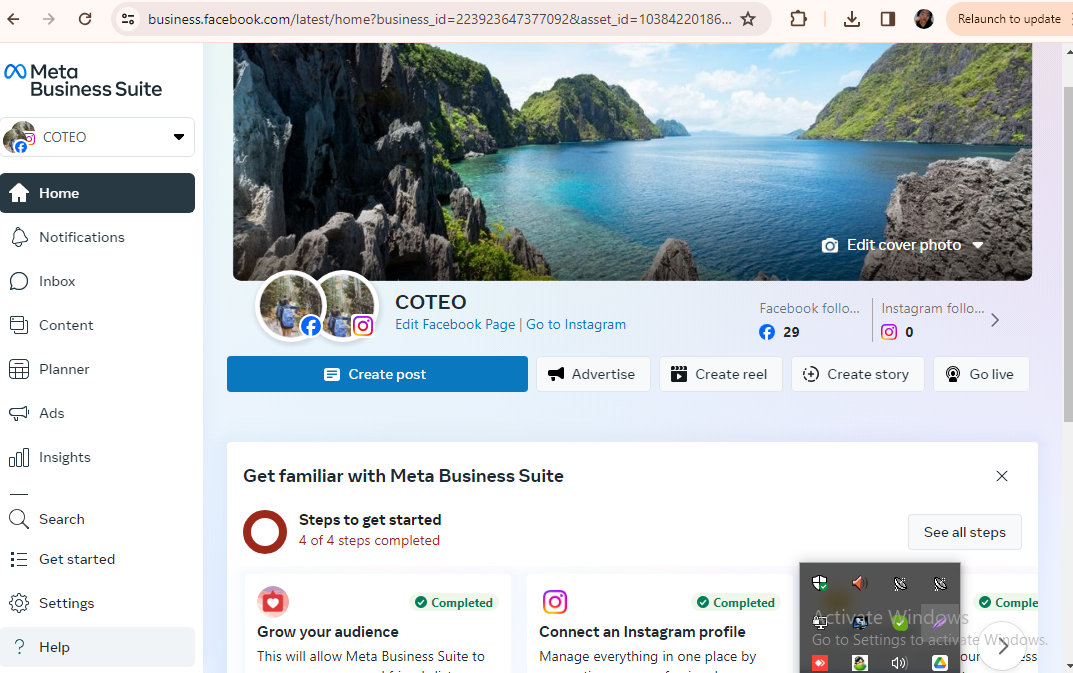
Task: Click the COTEO Instagram profile picture
Action: click(x=346, y=305)
